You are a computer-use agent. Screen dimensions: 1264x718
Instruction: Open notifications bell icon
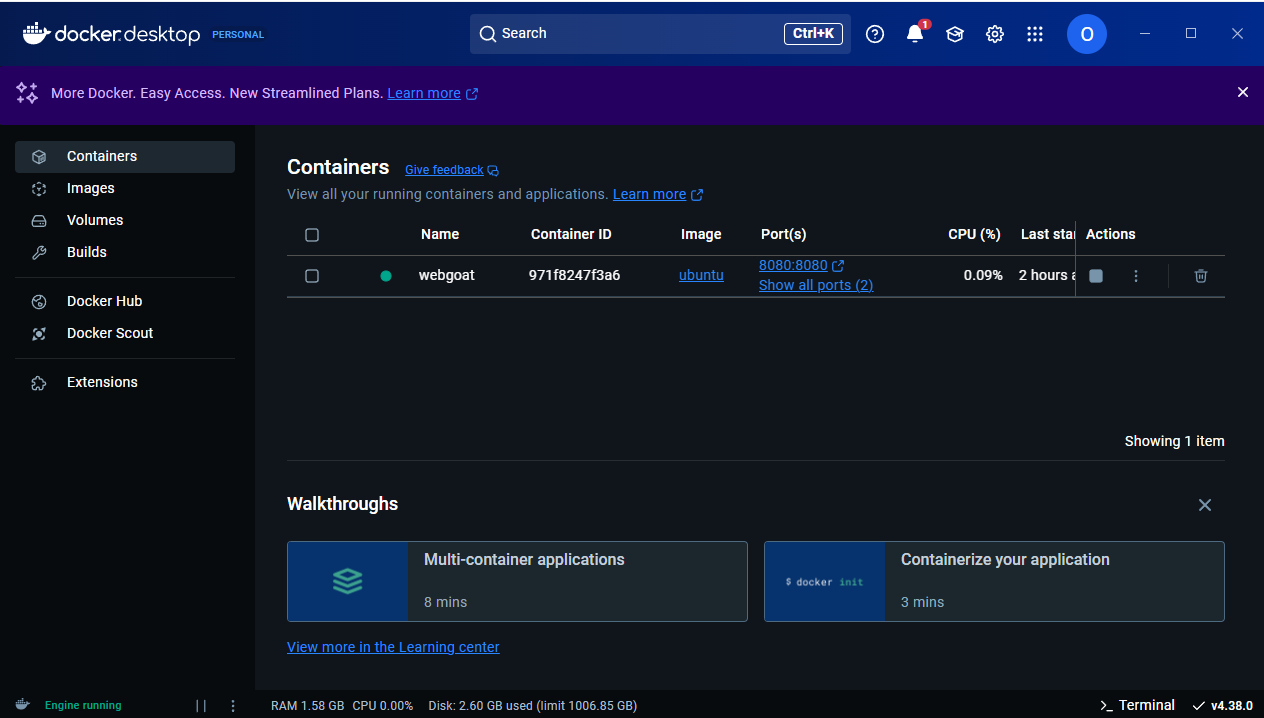tap(915, 34)
